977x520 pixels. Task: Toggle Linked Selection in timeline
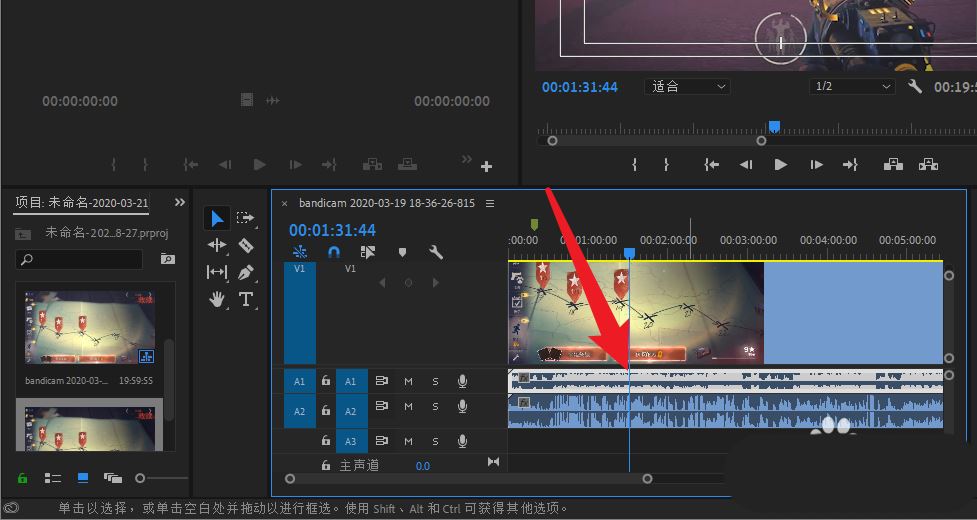pos(368,252)
